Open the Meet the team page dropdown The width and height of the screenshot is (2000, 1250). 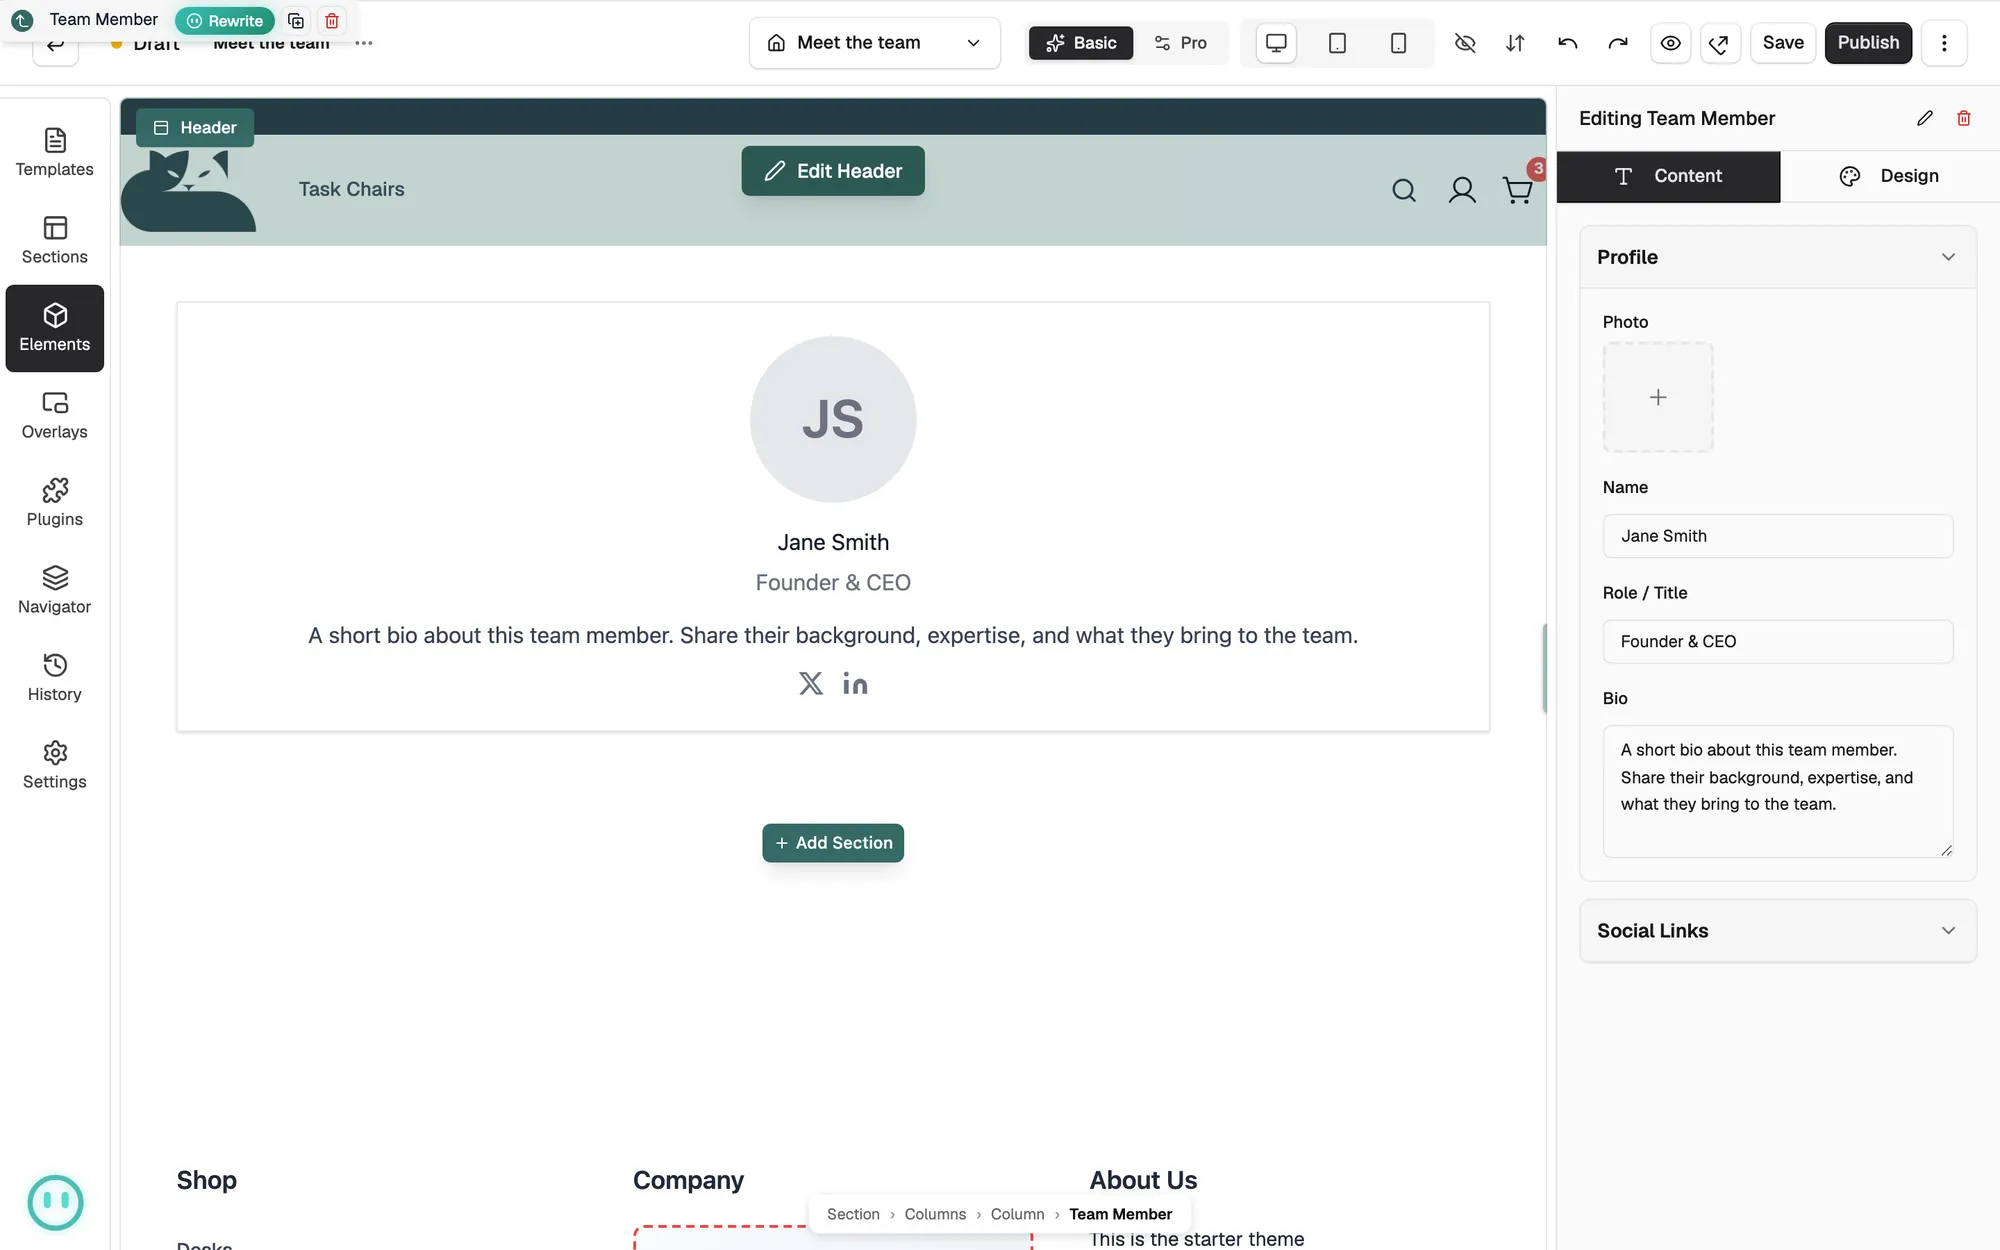tap(874, 43)
